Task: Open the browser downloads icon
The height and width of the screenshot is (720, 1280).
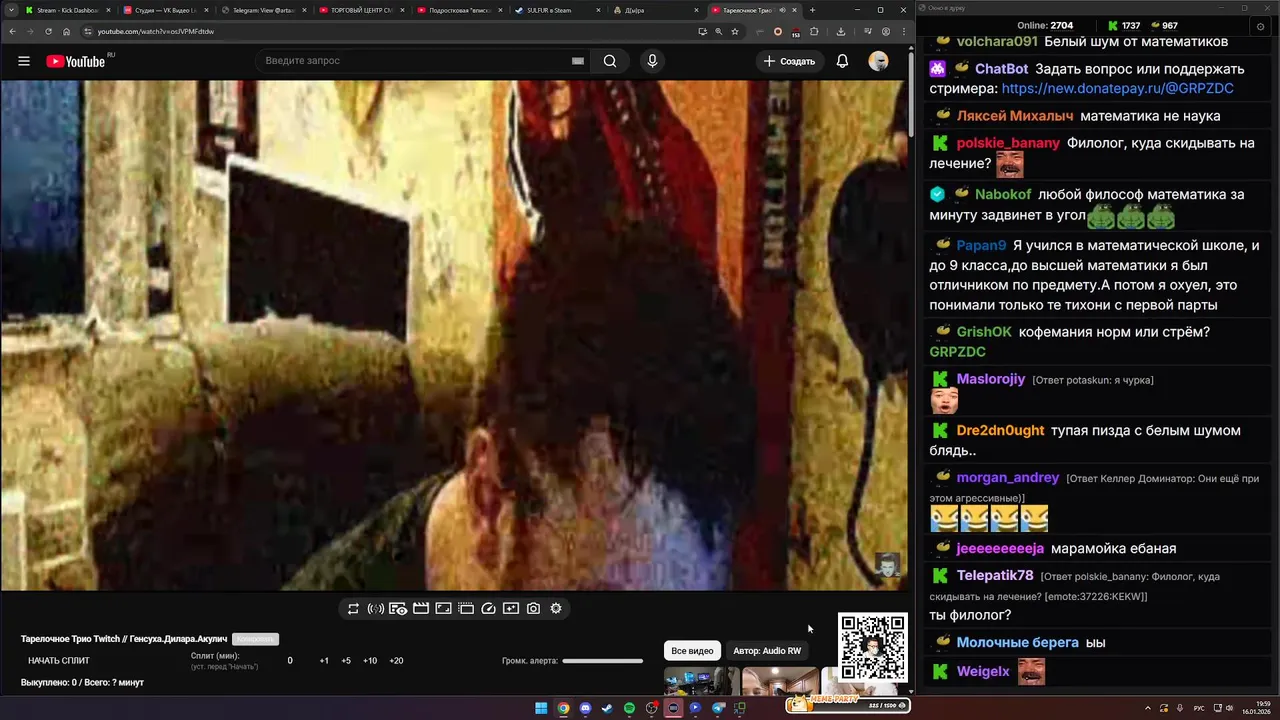Action: [841, 31]
